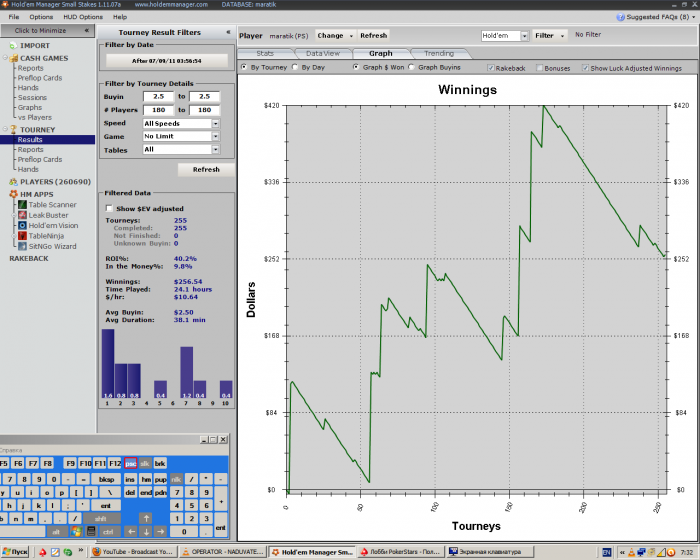Click the Import section icon
700x560 pixels.
point(12,45)
